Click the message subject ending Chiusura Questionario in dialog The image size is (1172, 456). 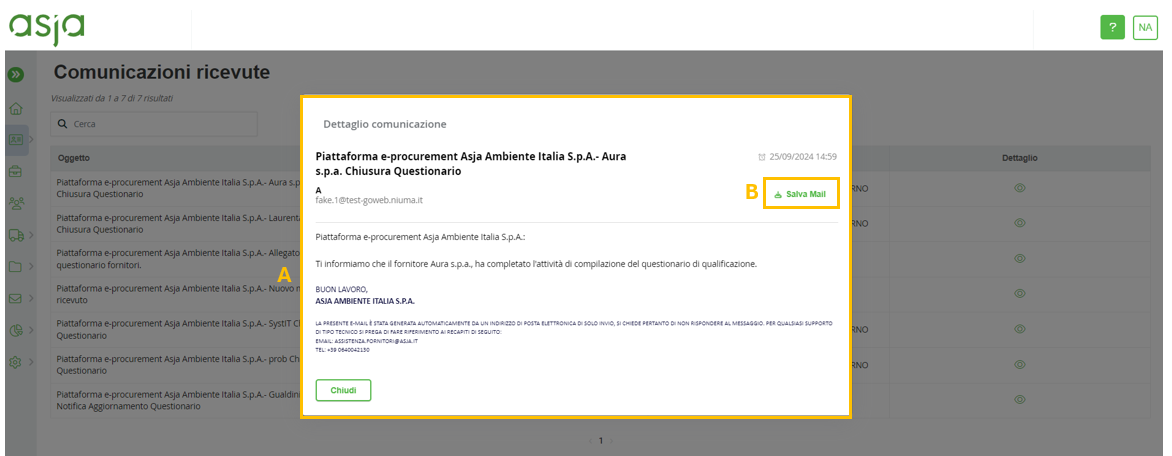pyautogui.click(x=471, y=164)
